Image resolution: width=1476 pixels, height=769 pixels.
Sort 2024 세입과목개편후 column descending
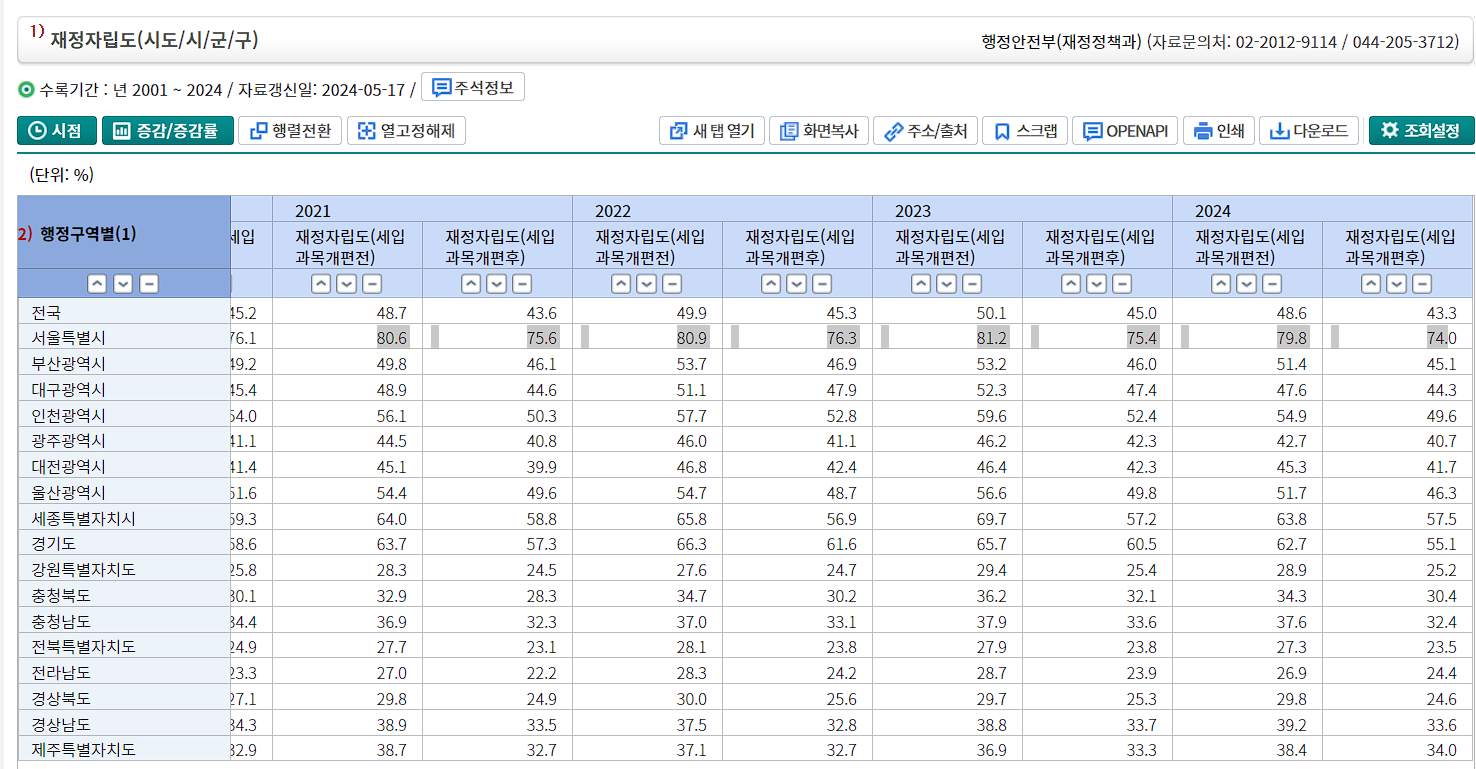pyautogui.click(x=1396, y=284)
